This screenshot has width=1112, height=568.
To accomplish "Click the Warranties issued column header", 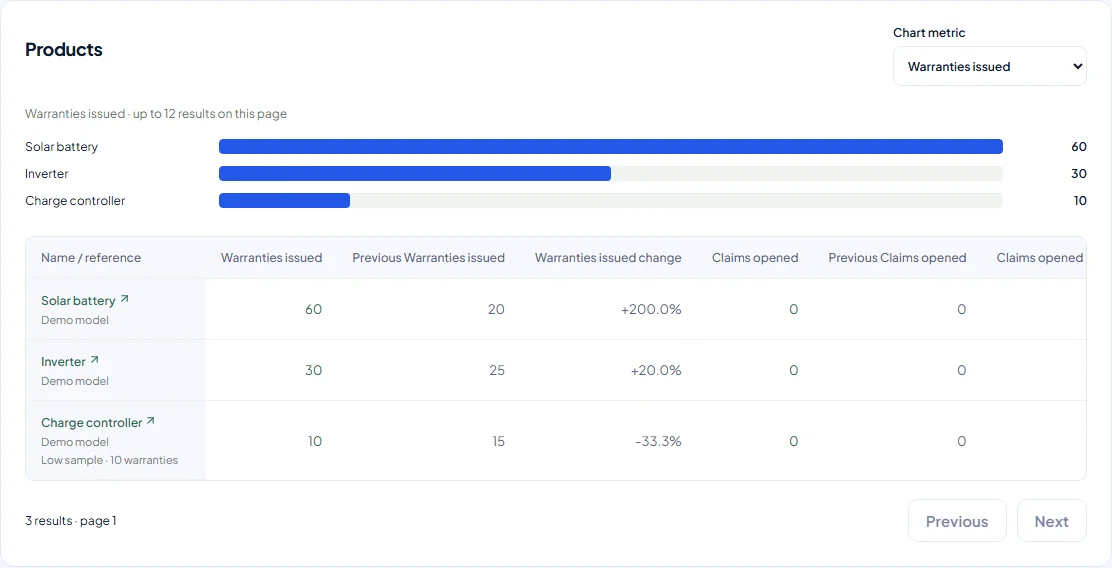I will (x=272, y=257).
